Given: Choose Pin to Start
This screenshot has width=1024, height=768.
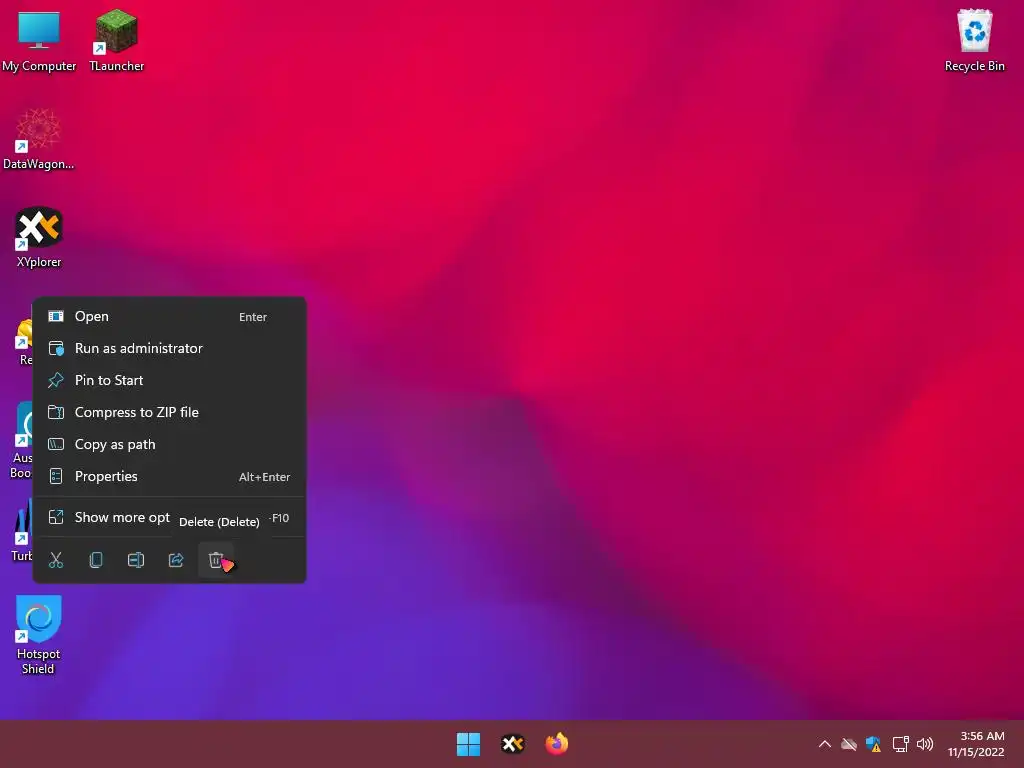Looking at the screenshot, I should [x=169, y=381].
